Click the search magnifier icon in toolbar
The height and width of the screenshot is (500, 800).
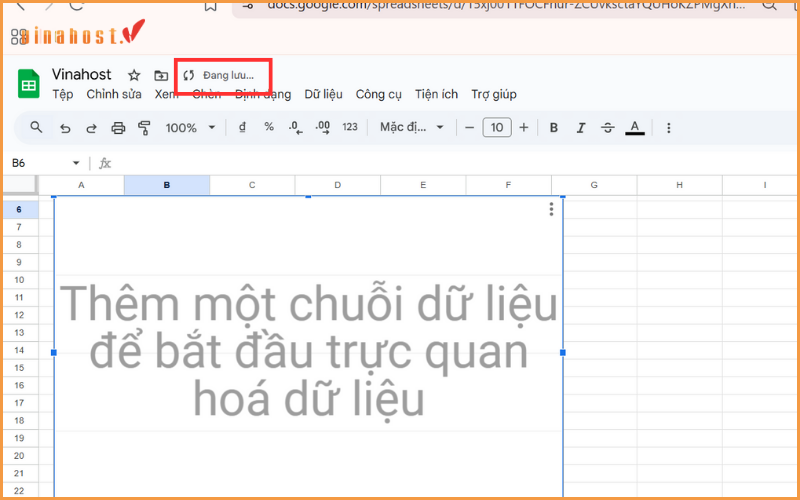click(37, 128)
